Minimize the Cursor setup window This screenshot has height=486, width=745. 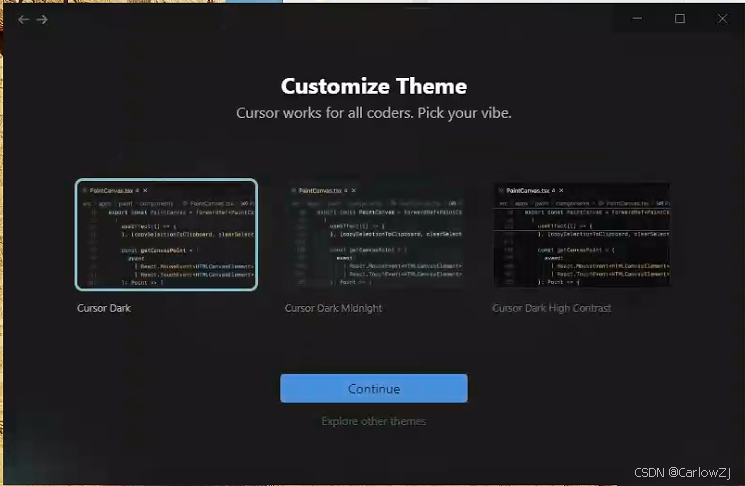tap(638, 19)
